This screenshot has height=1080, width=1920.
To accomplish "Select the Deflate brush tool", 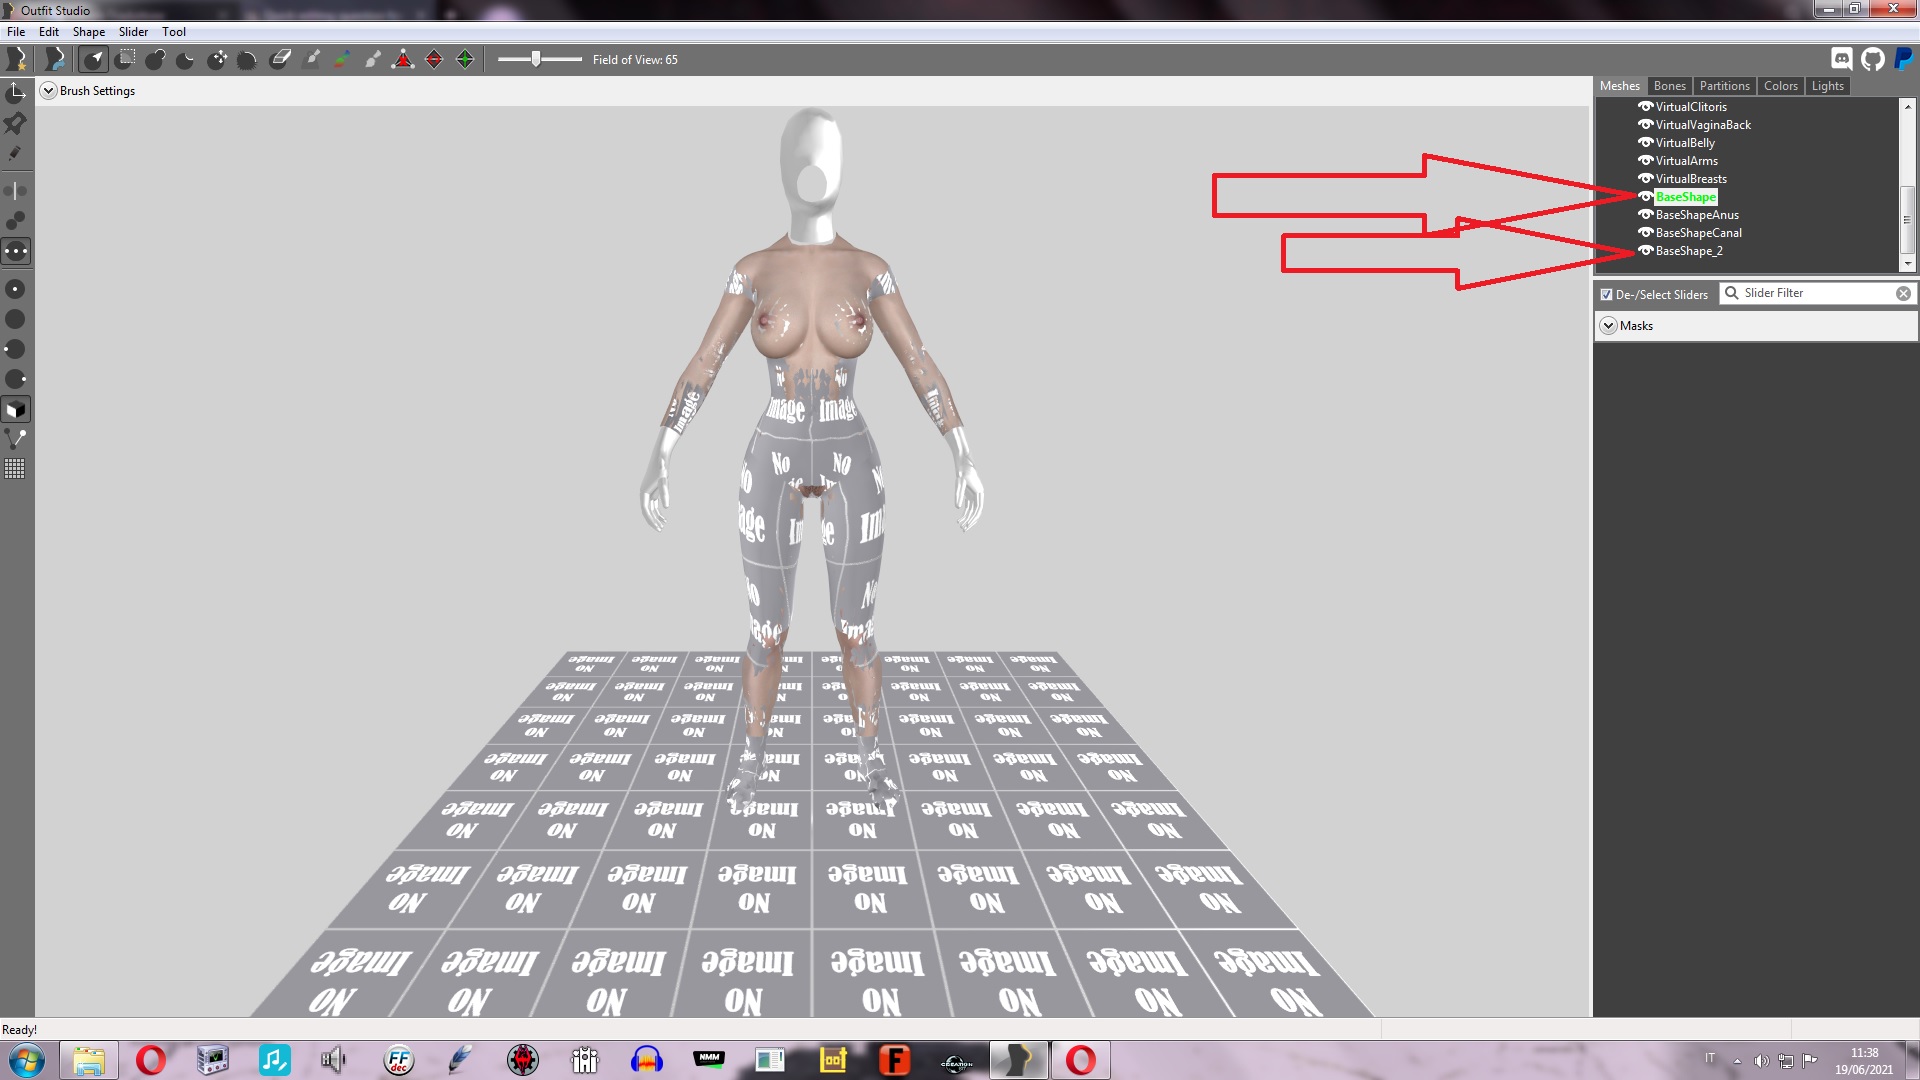I will tap(186, 60).
